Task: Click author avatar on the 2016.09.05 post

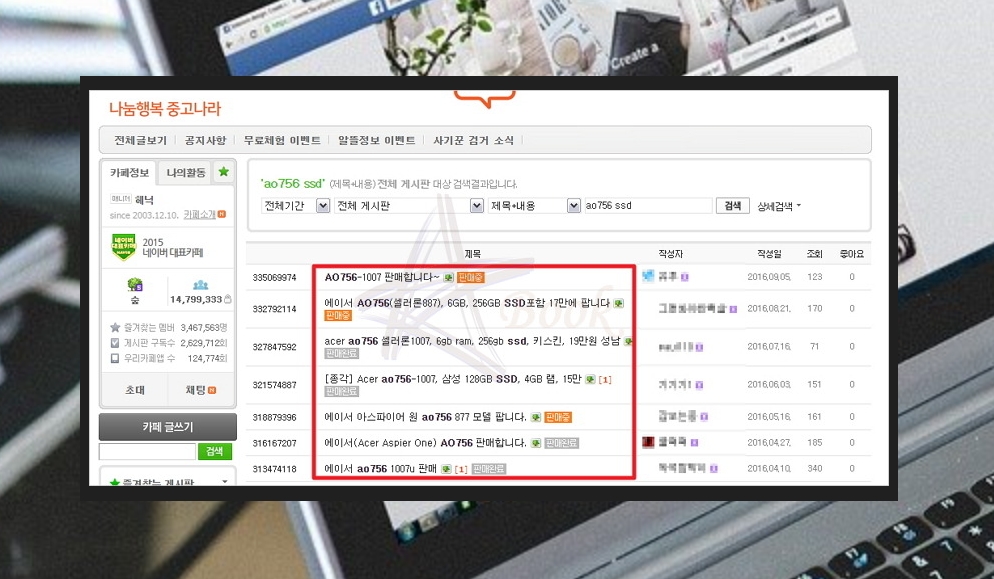Action: (648, 276)
